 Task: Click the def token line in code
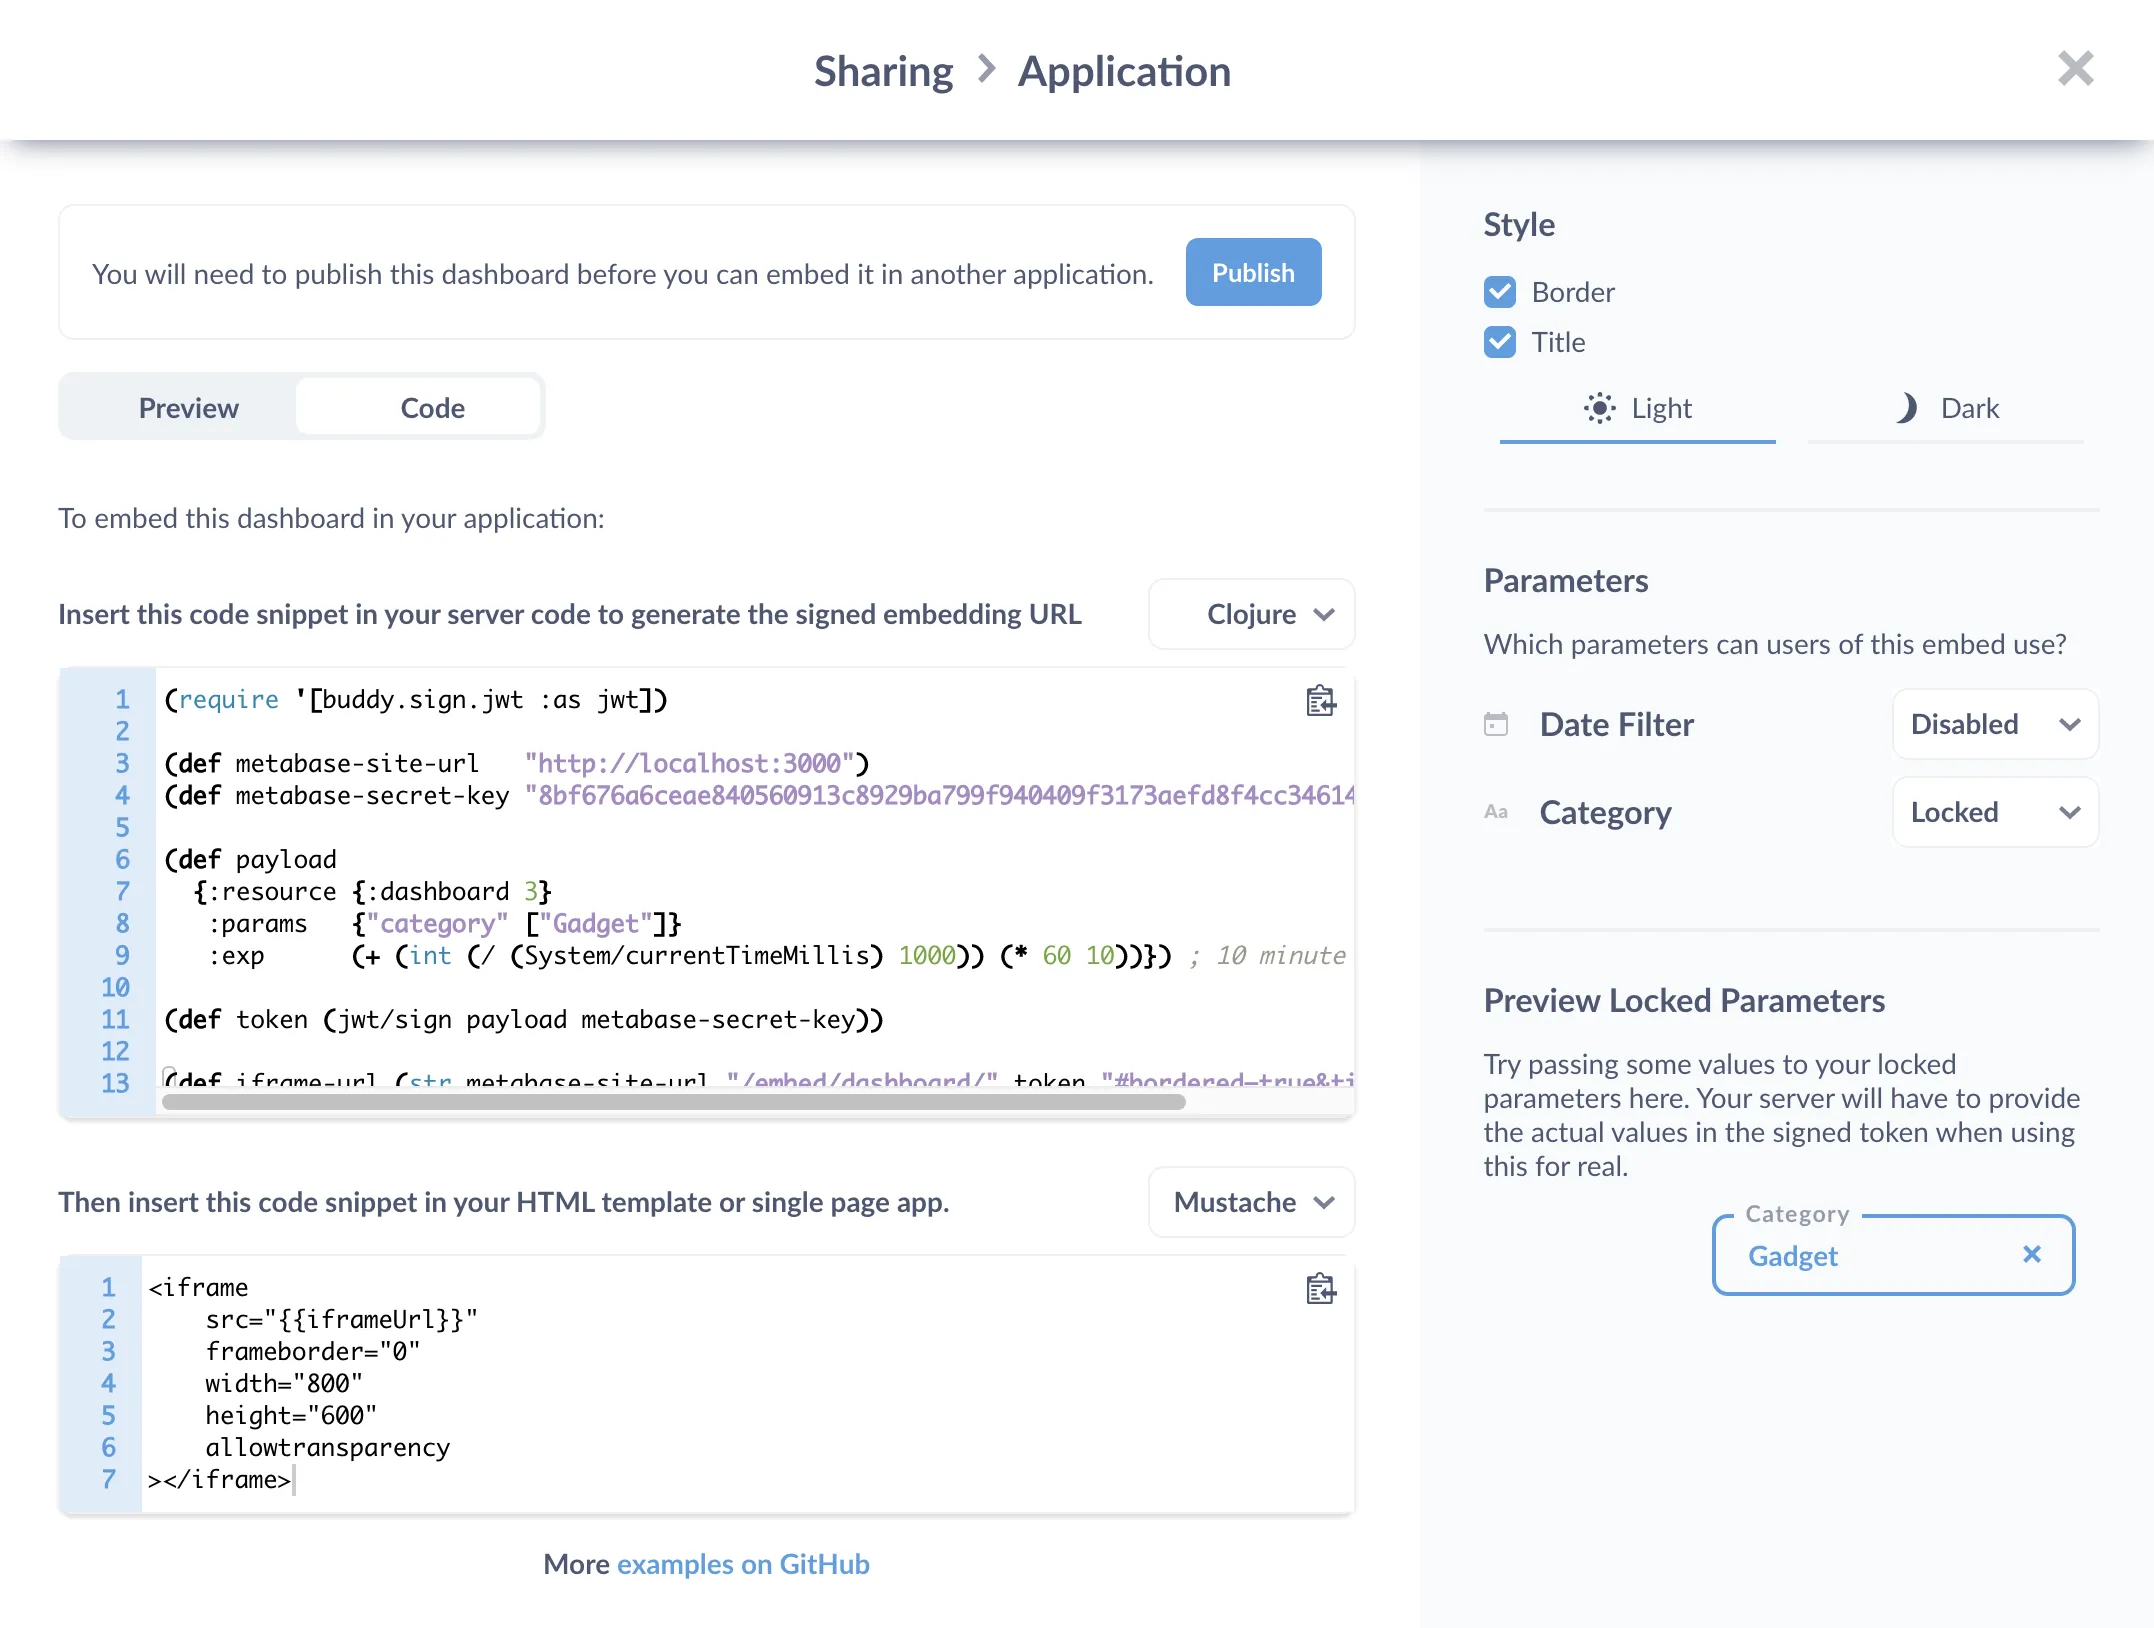click(524, 1019)
